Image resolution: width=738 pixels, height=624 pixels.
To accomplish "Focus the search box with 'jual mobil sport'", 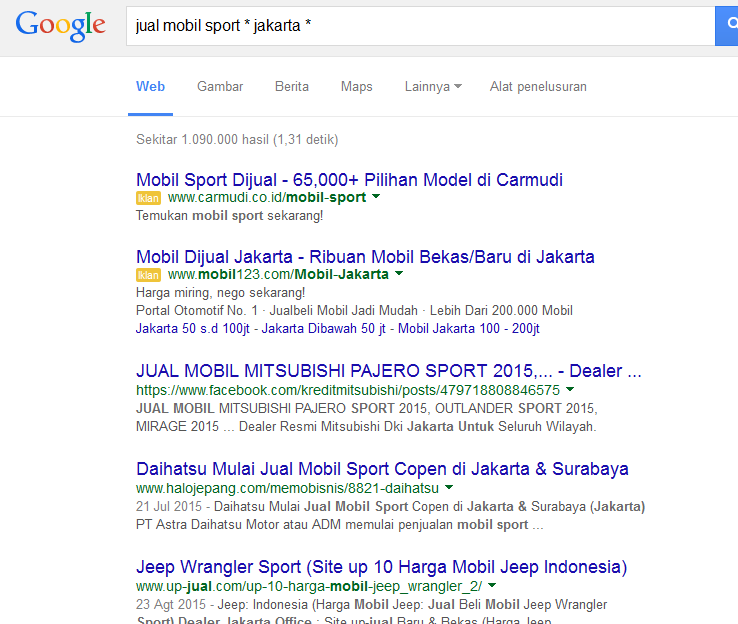I will [x=420, y=26].
